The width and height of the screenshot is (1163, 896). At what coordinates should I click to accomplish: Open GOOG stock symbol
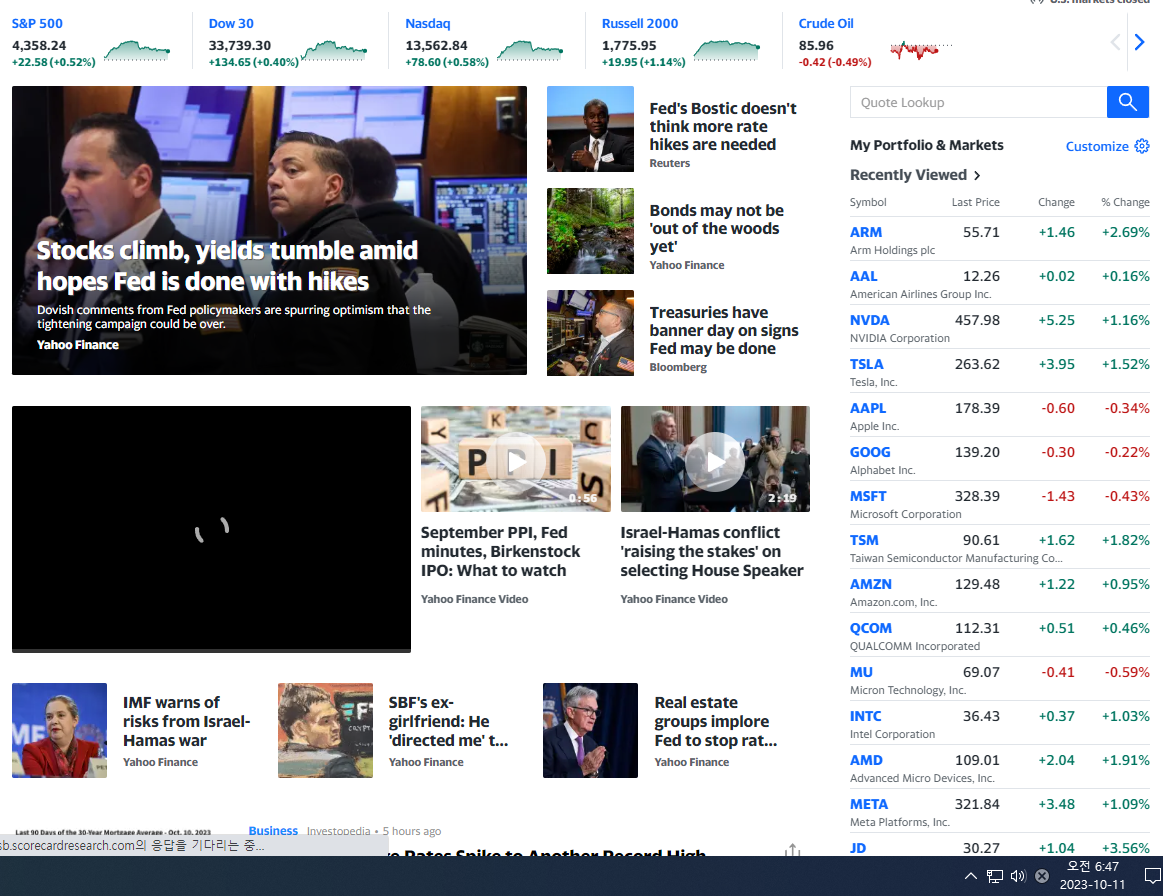[x=870, y=452]
